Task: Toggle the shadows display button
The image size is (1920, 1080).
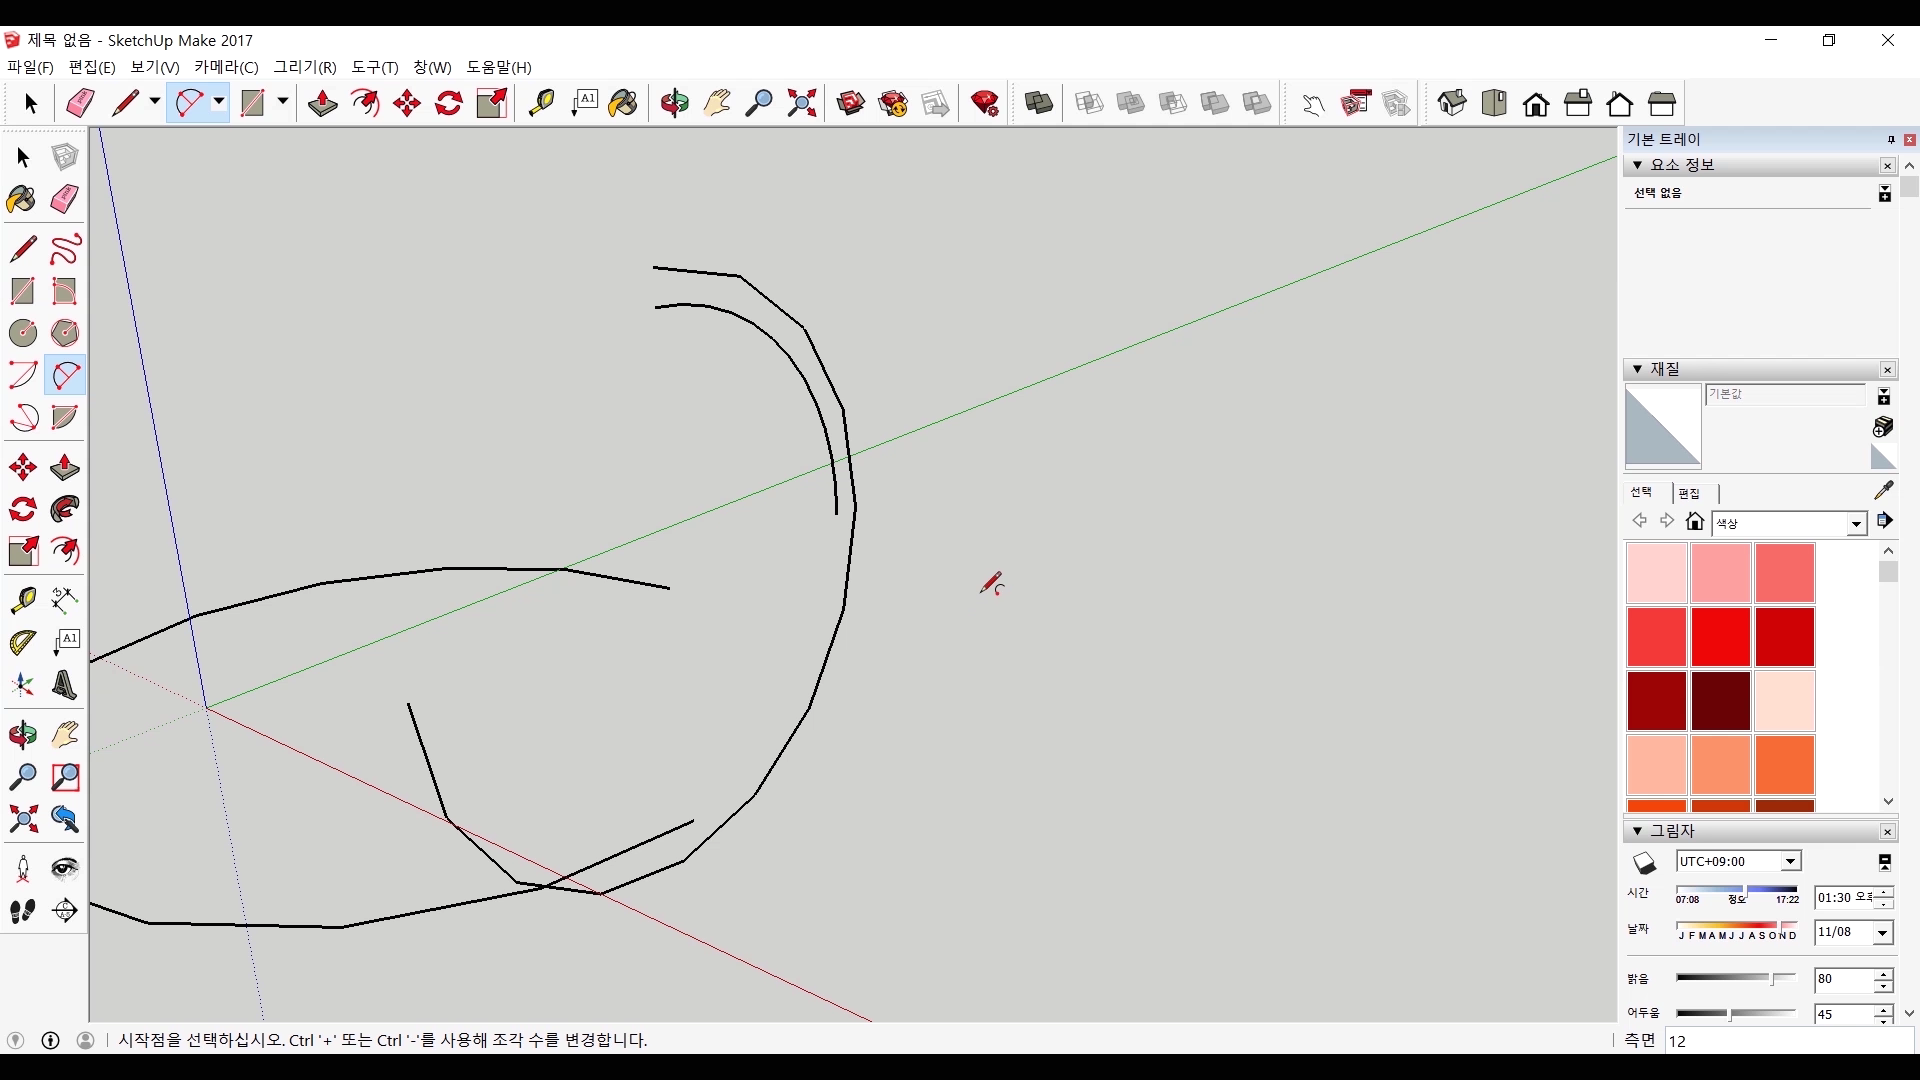Action: pos(1644,862)
